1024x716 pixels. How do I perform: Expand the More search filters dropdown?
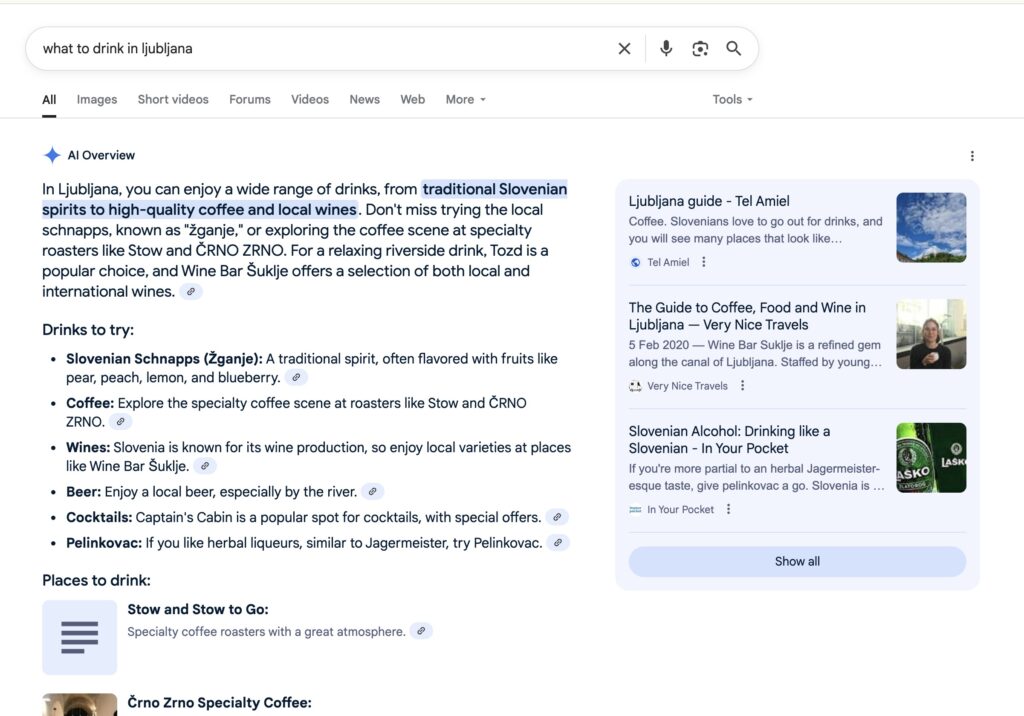(465, 100)
